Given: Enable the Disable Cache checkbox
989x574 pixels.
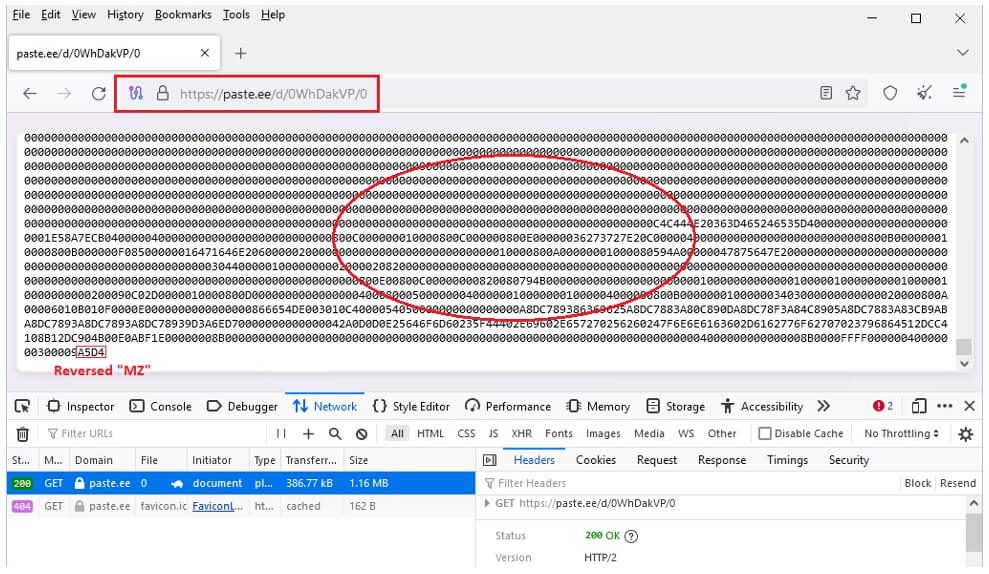Looking at the screenshot, I should coord(764,434).
